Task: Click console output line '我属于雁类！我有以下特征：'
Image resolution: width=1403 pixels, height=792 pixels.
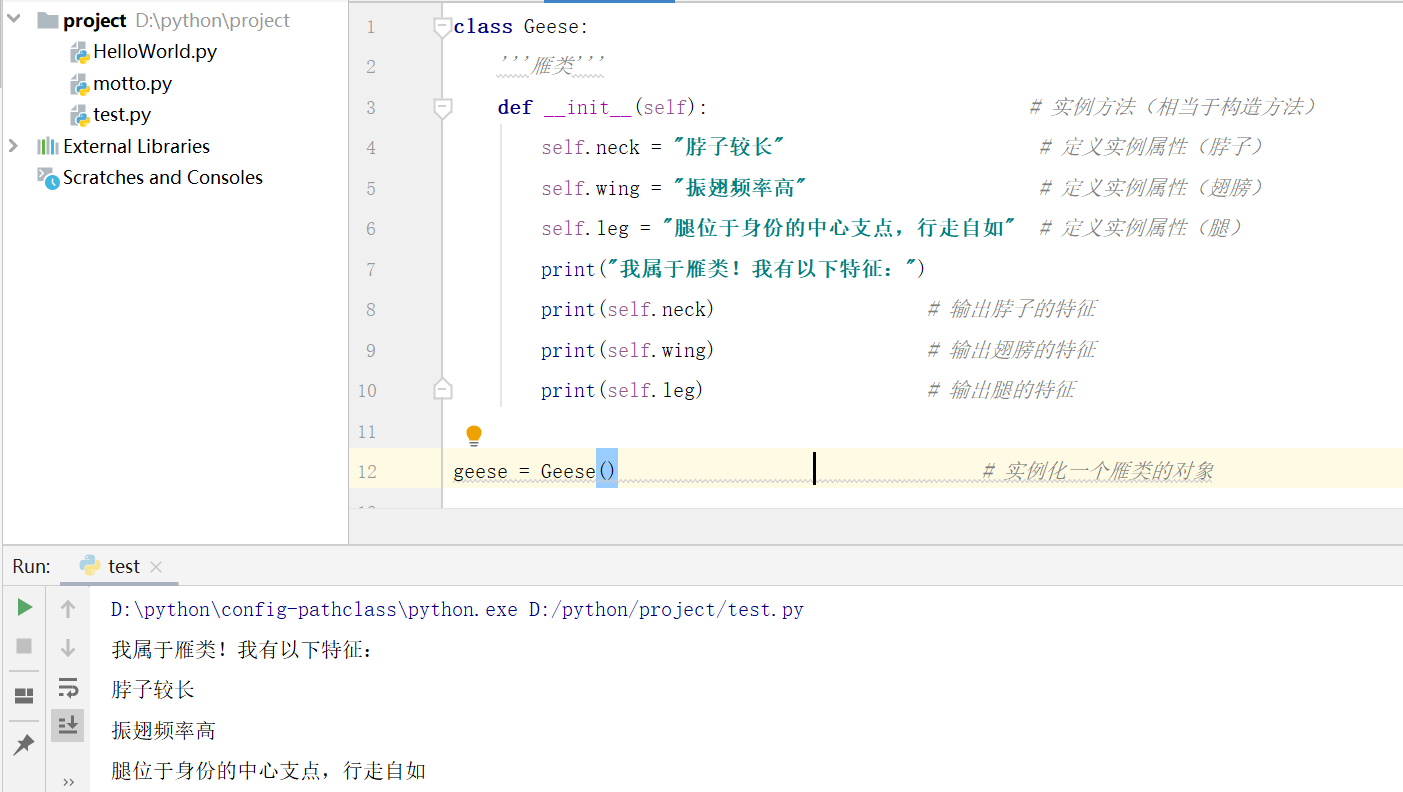Action: point(244,650)
